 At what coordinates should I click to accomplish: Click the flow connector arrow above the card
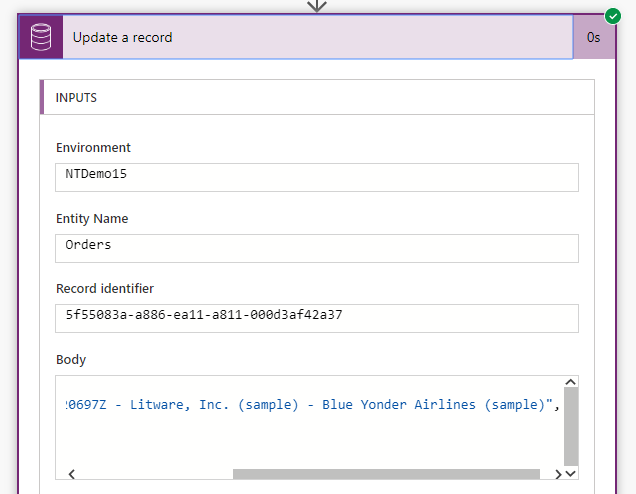[317, 6]
